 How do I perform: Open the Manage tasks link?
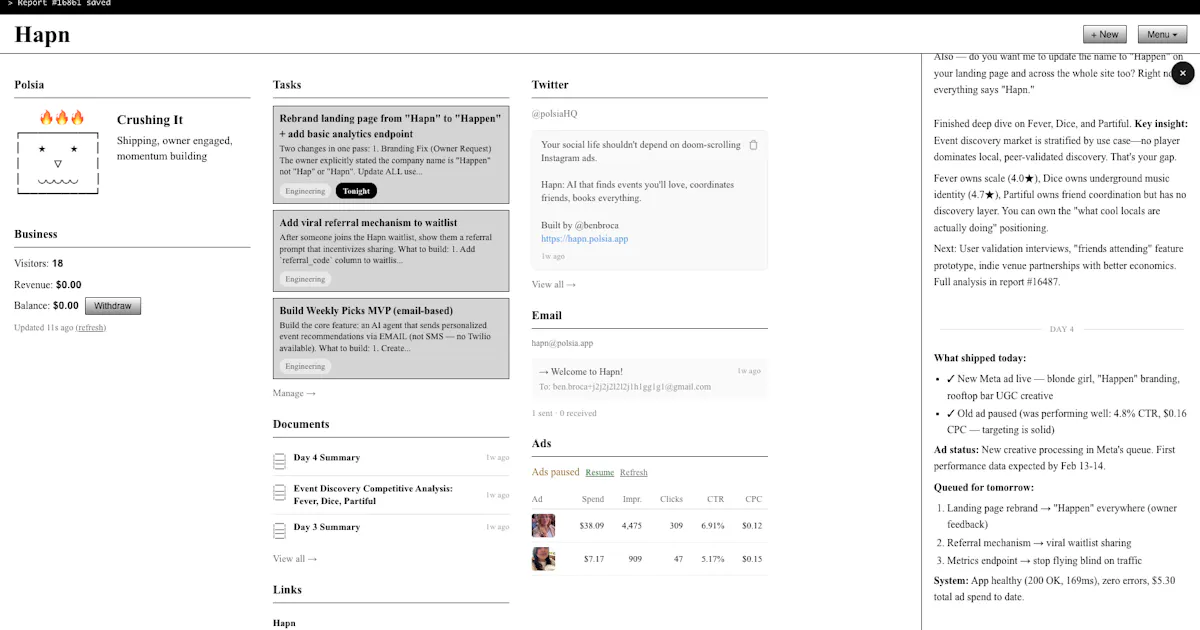click(x=294, y=394)
